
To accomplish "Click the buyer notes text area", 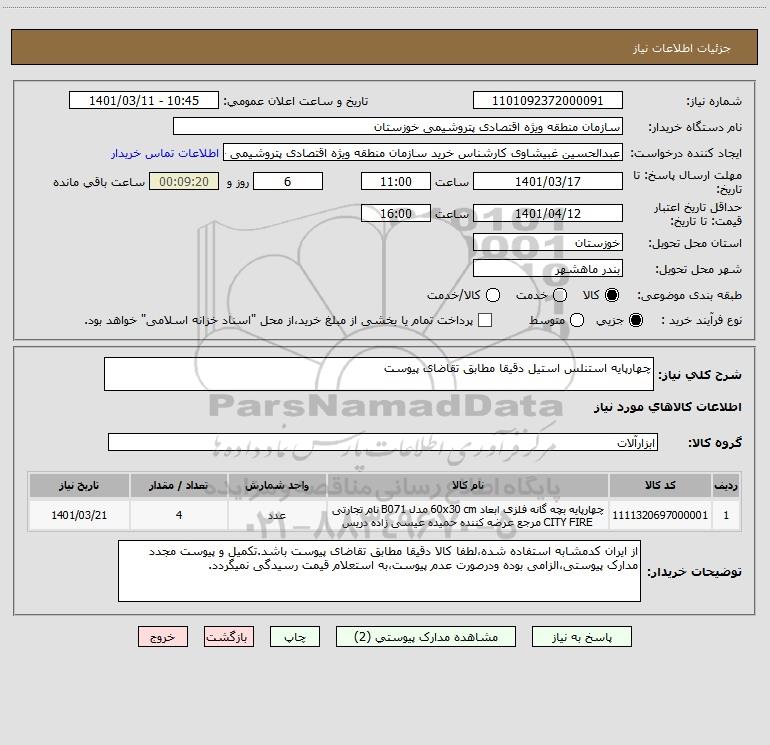I will (379, 571).
